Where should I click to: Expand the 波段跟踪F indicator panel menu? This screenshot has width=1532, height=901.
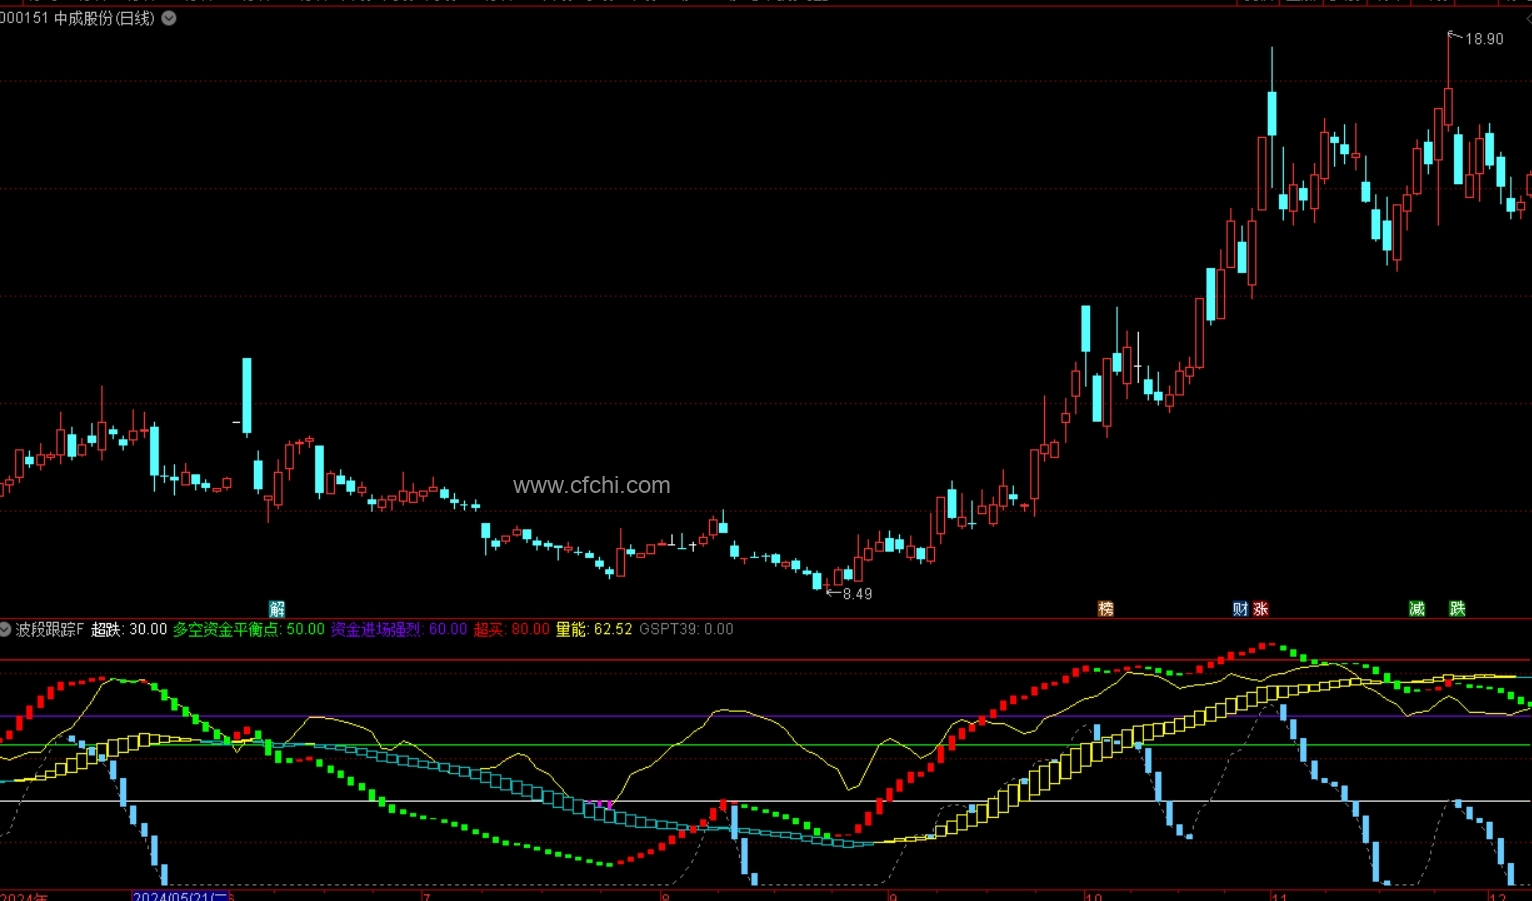tap(5, 629)
